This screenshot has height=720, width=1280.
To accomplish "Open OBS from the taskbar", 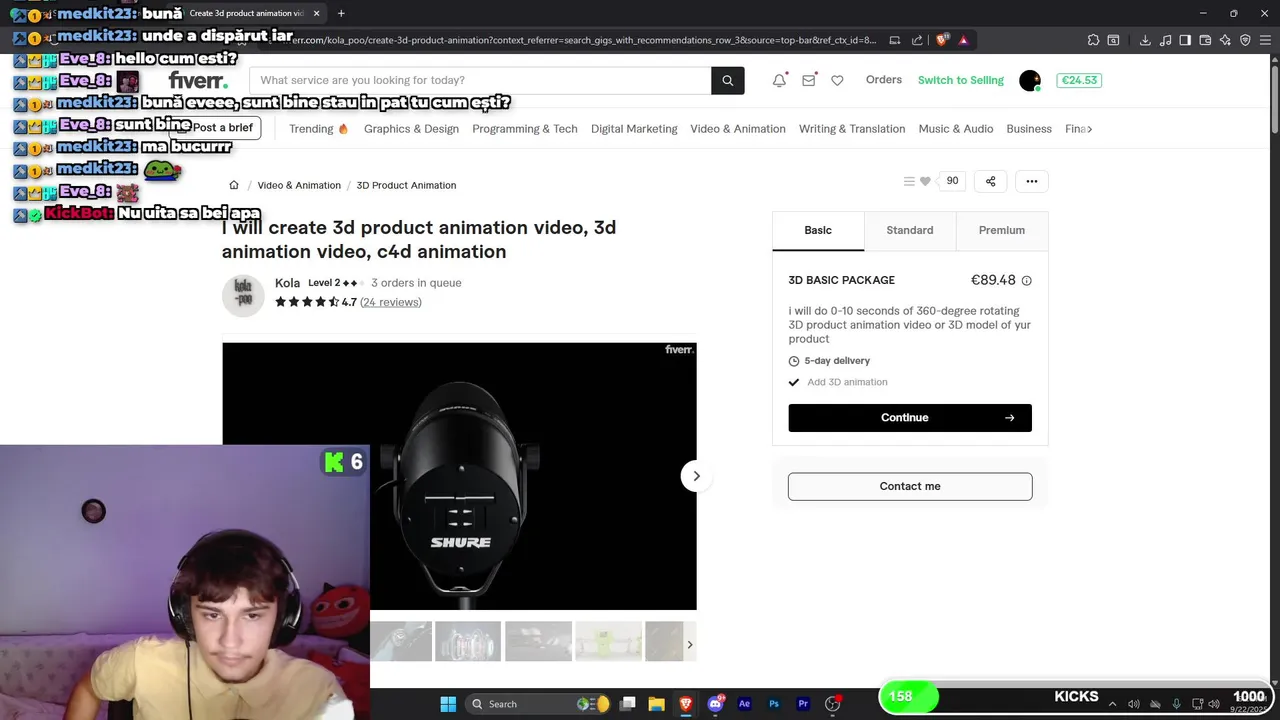I will [x=832, y=704].
